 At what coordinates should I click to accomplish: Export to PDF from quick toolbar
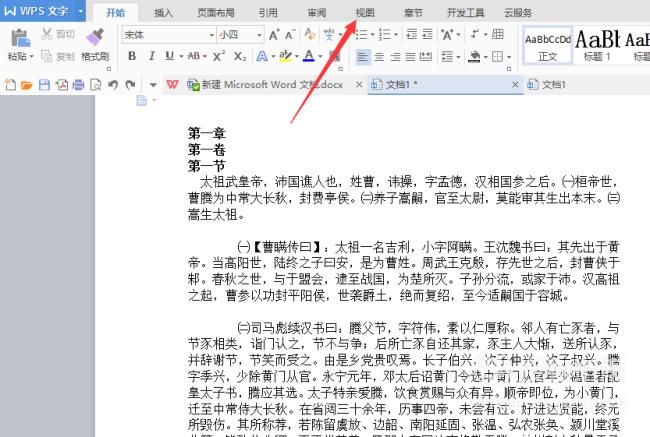pos(62,85)
